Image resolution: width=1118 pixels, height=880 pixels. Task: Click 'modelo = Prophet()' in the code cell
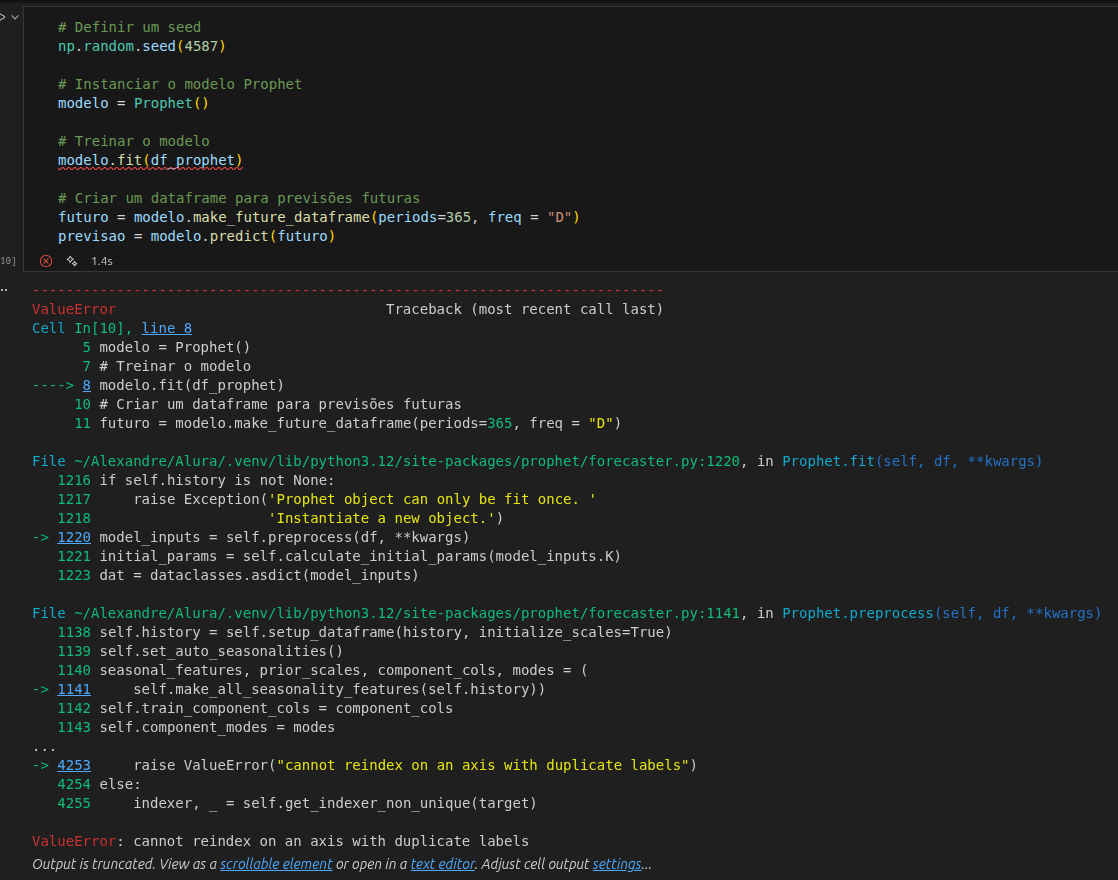click(133, 103)
